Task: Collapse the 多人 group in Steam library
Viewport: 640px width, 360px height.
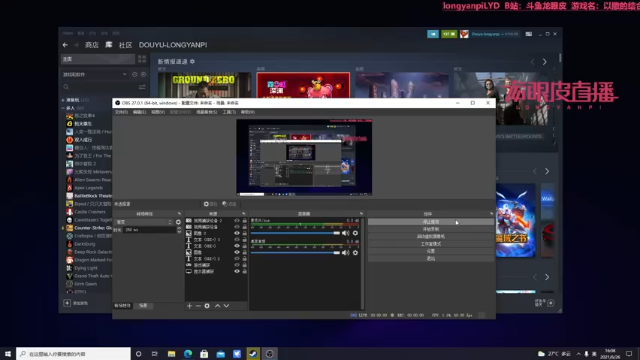Action: (63, 108)
